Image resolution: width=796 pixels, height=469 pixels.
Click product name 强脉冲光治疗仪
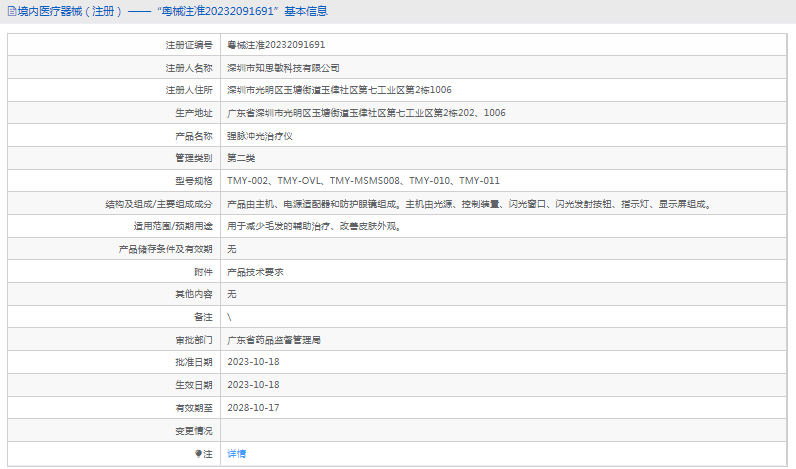(x=260, y=136)
